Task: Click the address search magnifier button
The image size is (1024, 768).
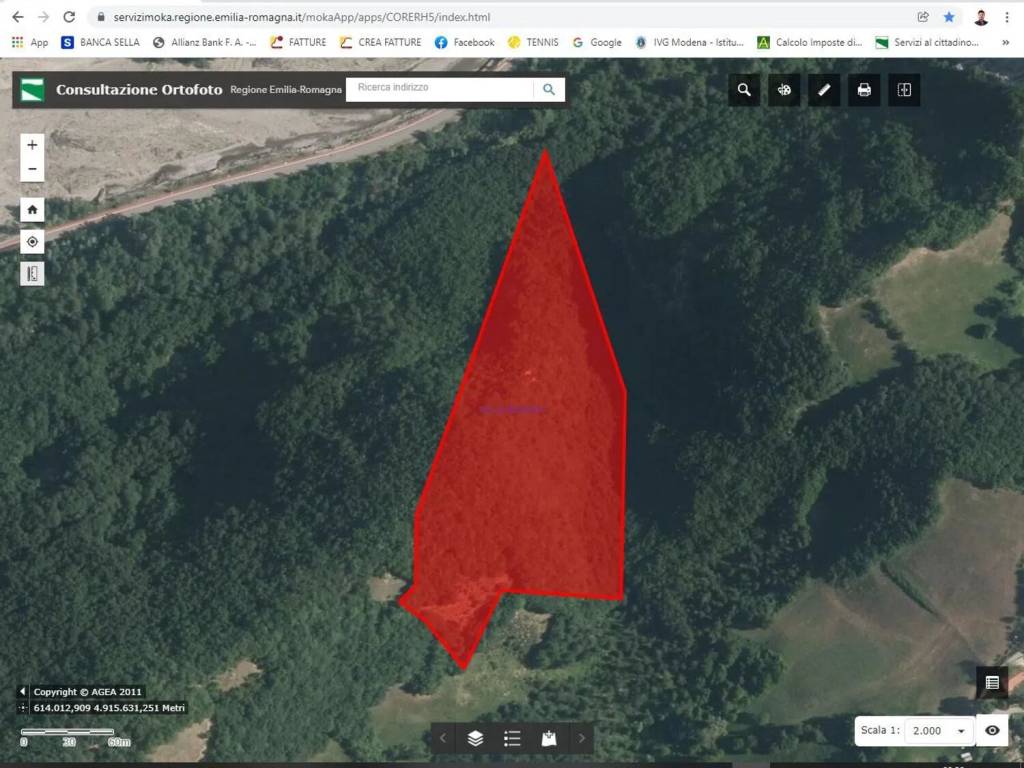Action: point(548,89)
